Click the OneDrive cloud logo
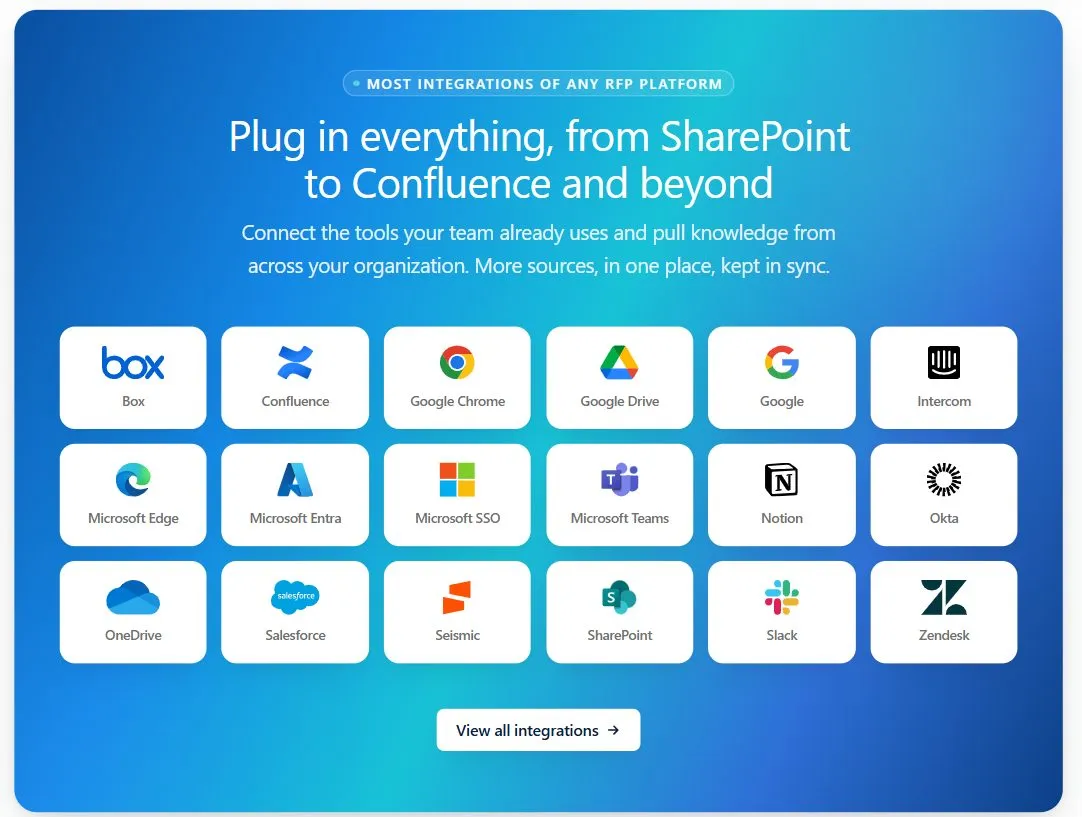Screen dimensions: 1082x817 [x=132, y=598]
